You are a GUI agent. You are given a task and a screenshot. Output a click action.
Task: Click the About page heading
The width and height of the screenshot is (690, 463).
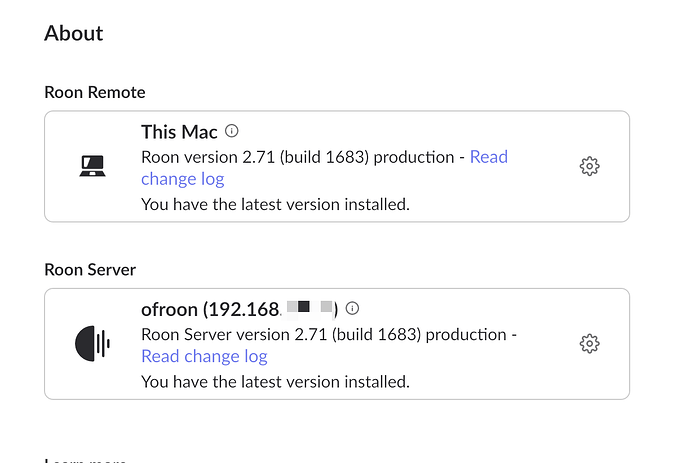[x=73, y=33]
